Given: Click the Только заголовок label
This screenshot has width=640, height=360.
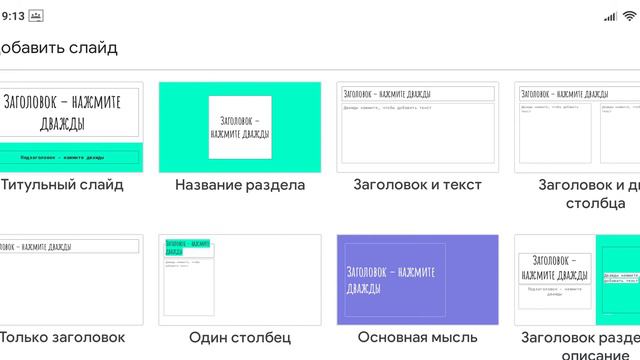Looking at the screenshot, I should pos(62,338).
